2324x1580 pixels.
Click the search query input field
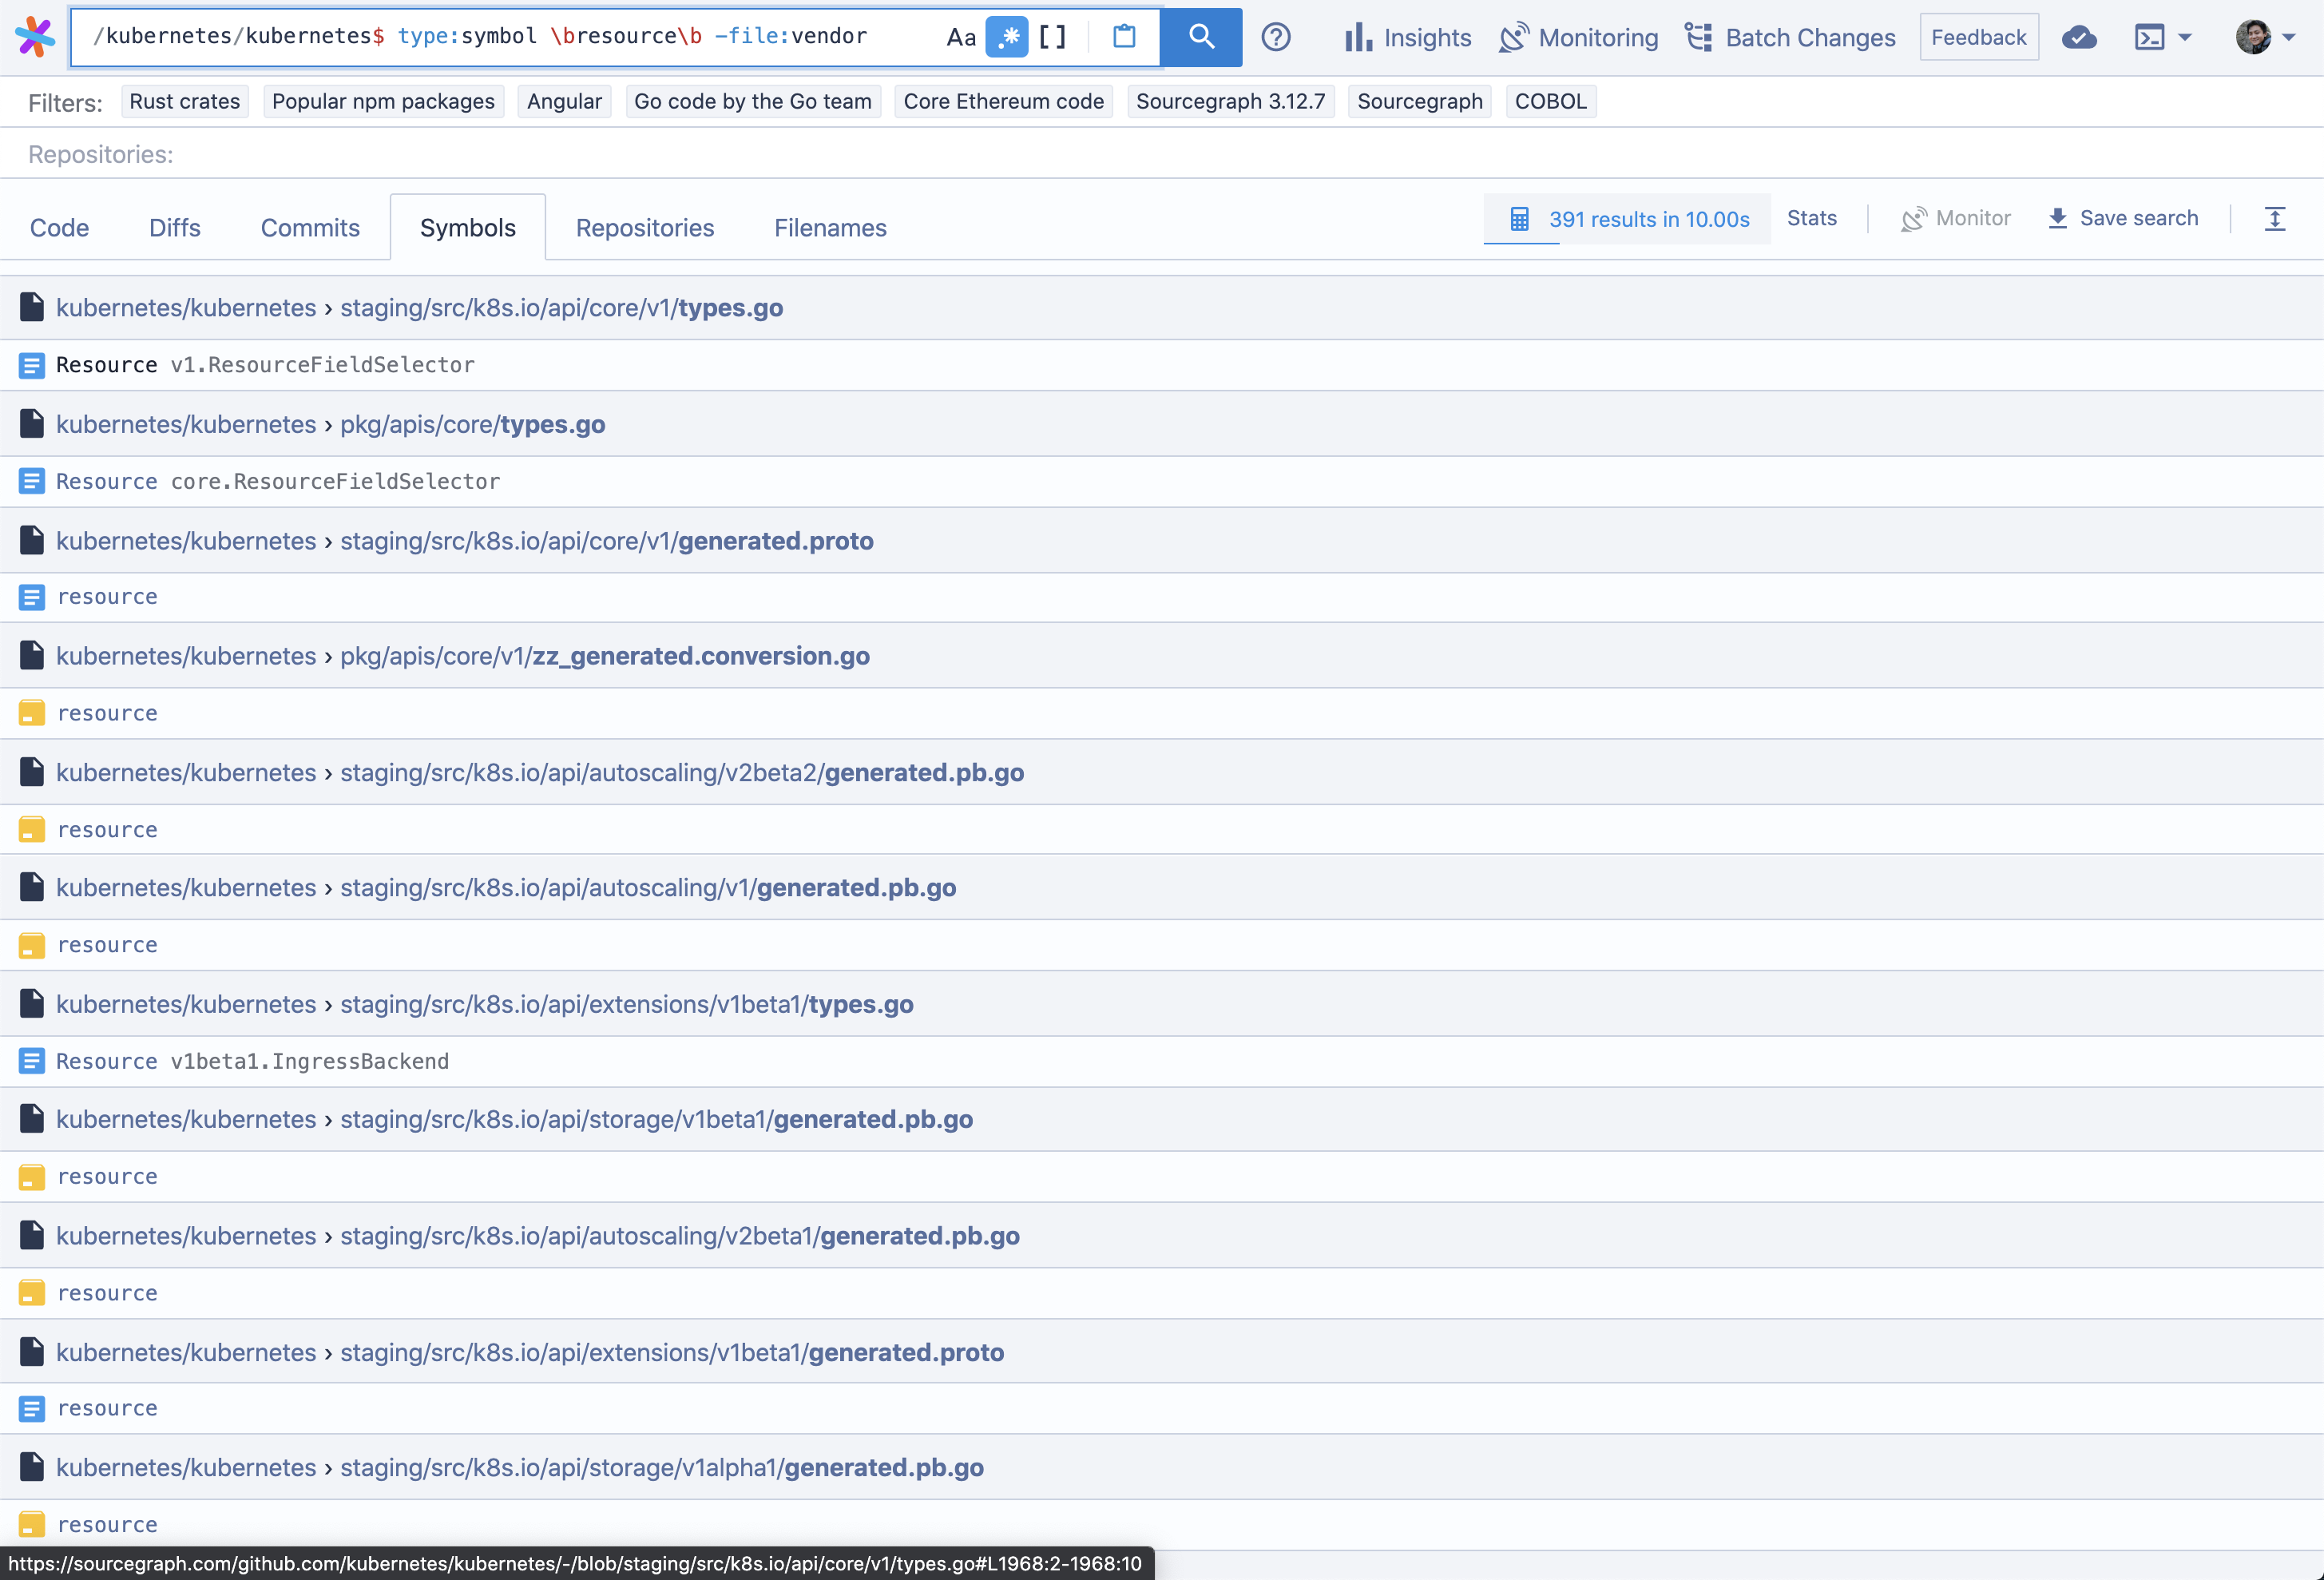click(x=500, y=37)
